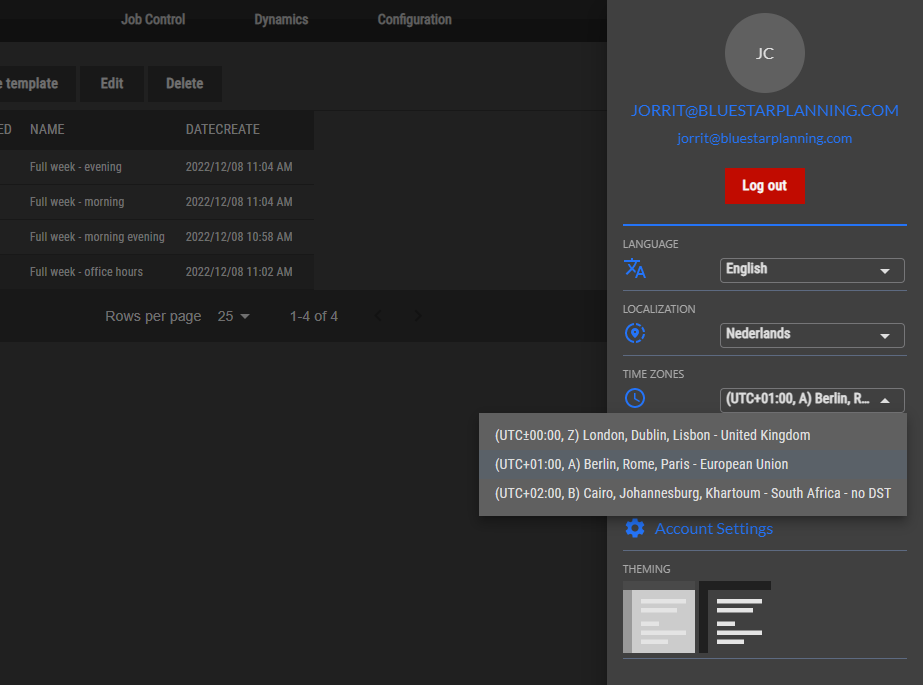Open the Configuration tab
Screen dimensions: 923x685
(x=414, y=19)
